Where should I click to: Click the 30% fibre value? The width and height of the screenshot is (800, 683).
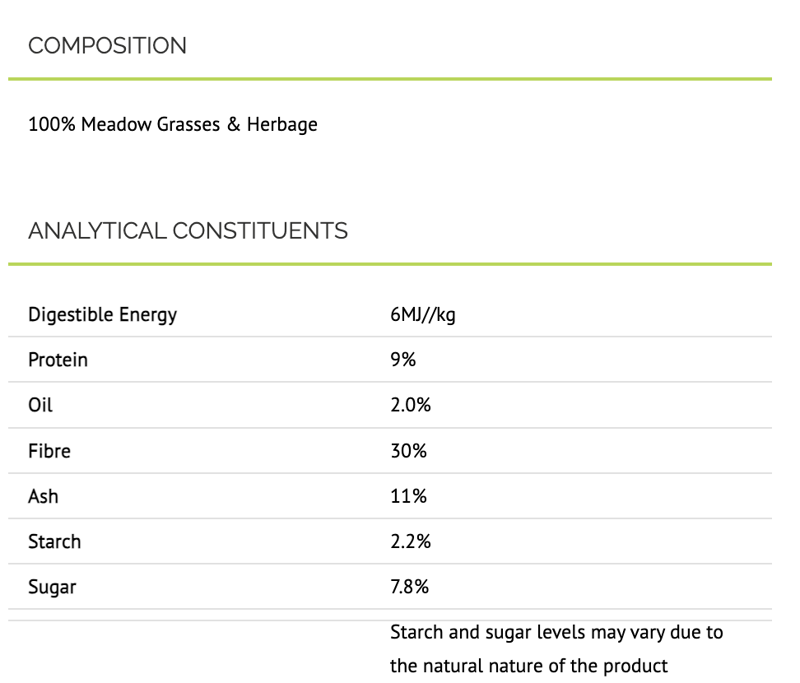pyautogui.click(x=408, y=451)
